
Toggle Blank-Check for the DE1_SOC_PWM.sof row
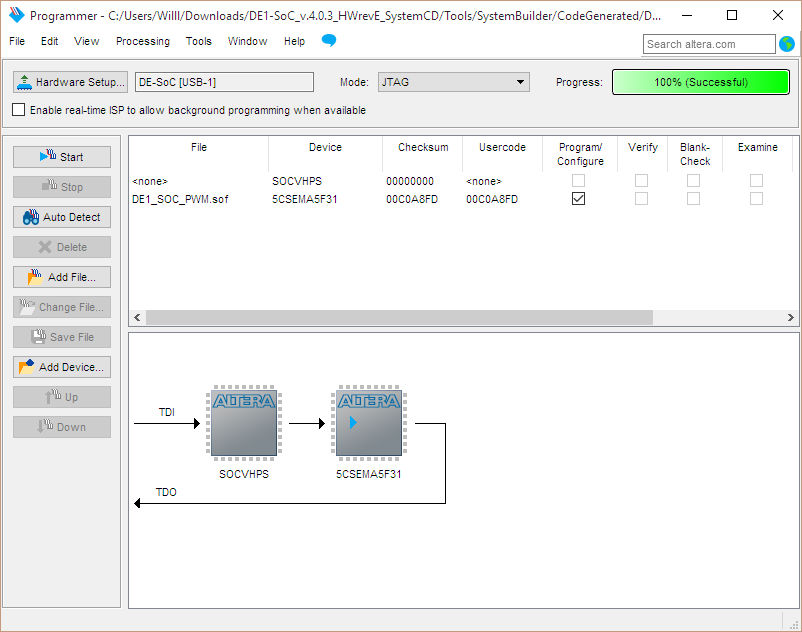[x=694, y=198]
